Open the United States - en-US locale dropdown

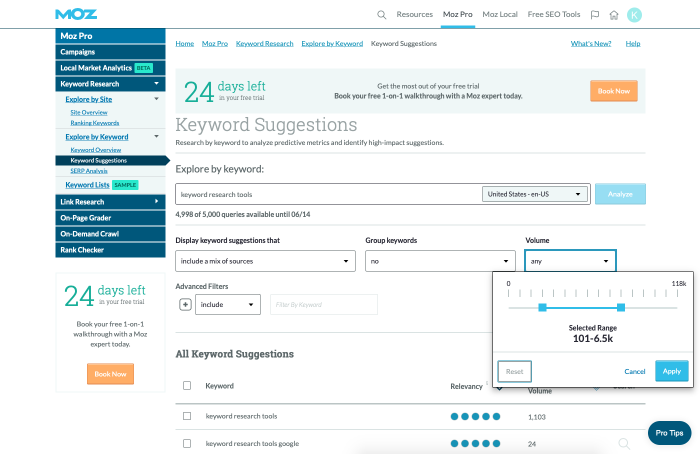tap(534, 194)
